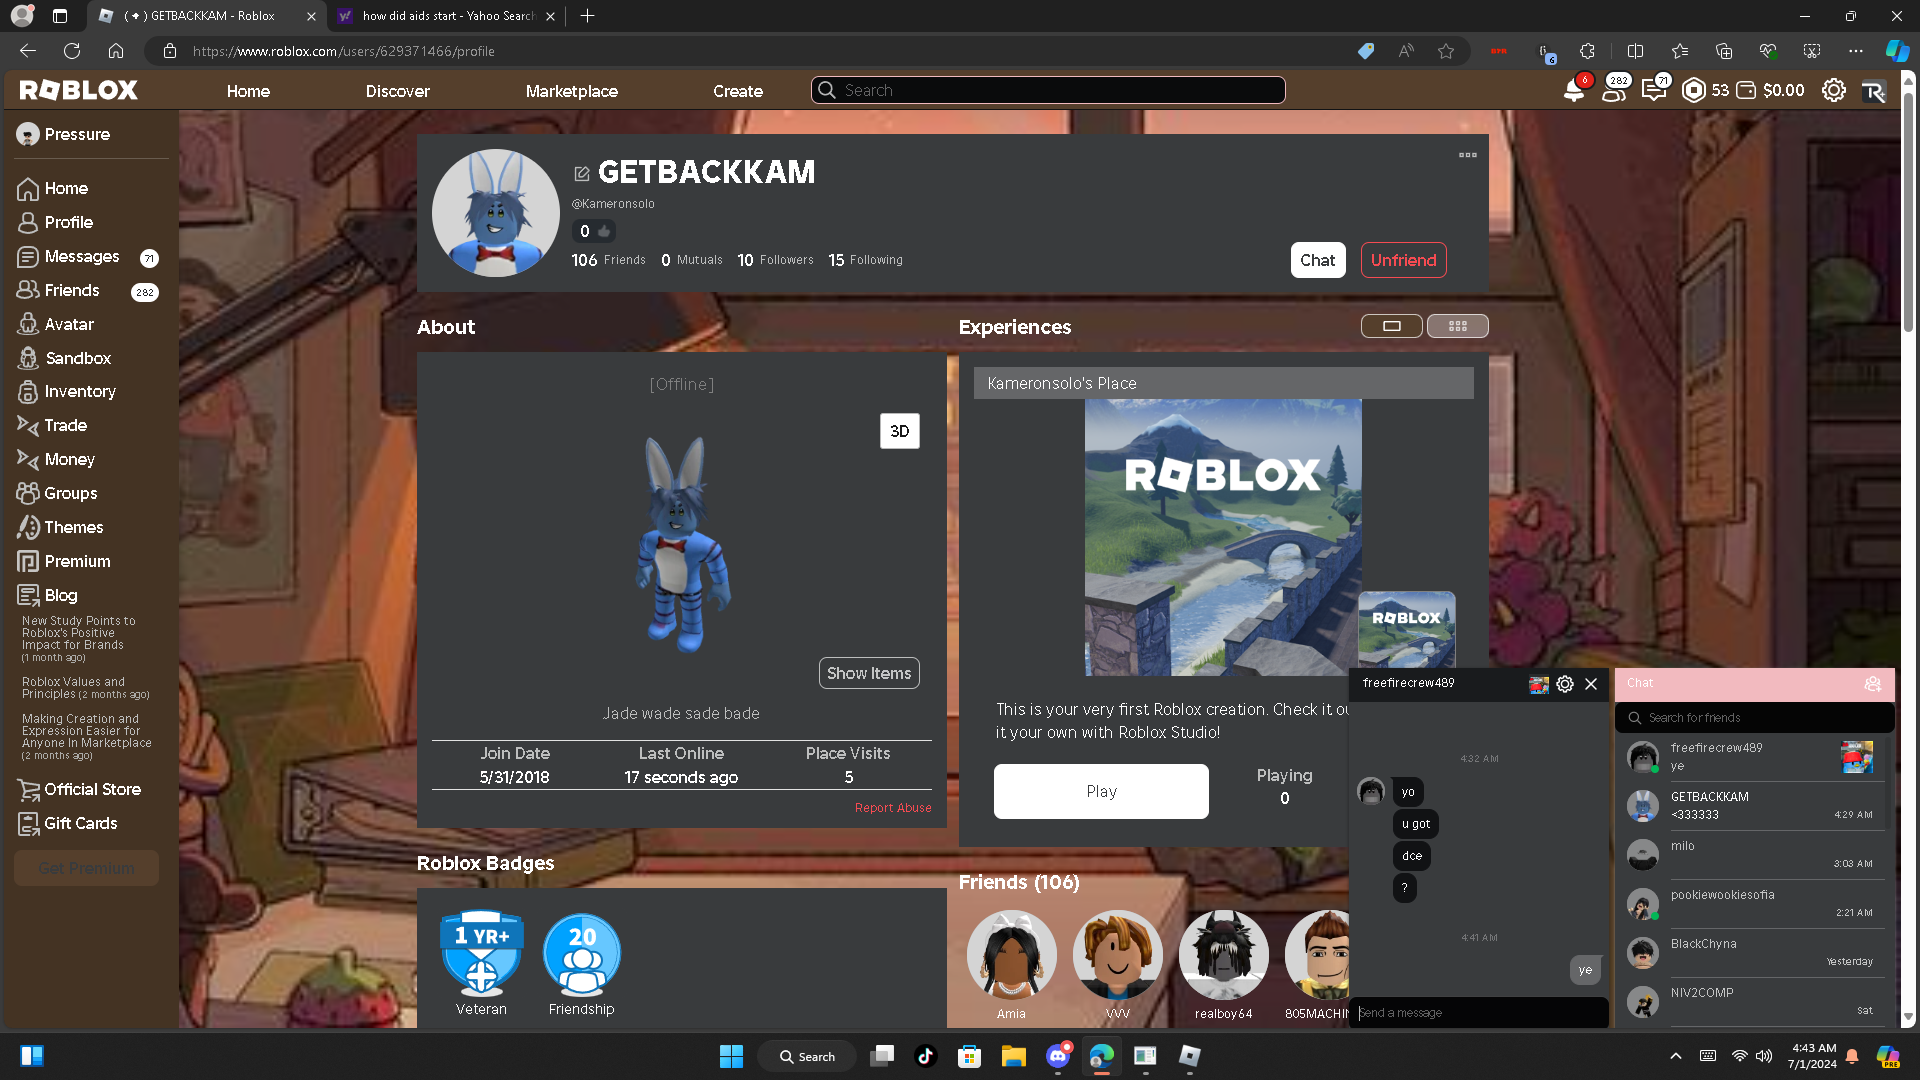Open the three-dot profile options menu

[1468, 155]
